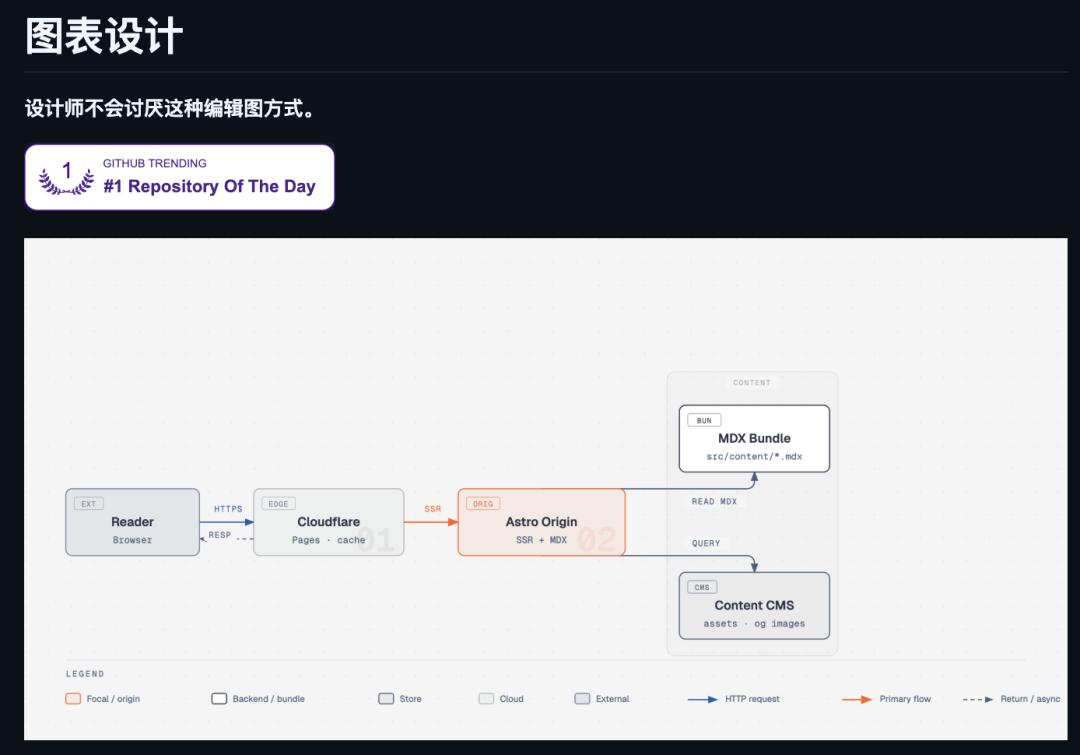Click the GitHub Trending #1 Repository badge
Image resolution: width=1080 pixels, height=755 pixels.
click(180, 177)
